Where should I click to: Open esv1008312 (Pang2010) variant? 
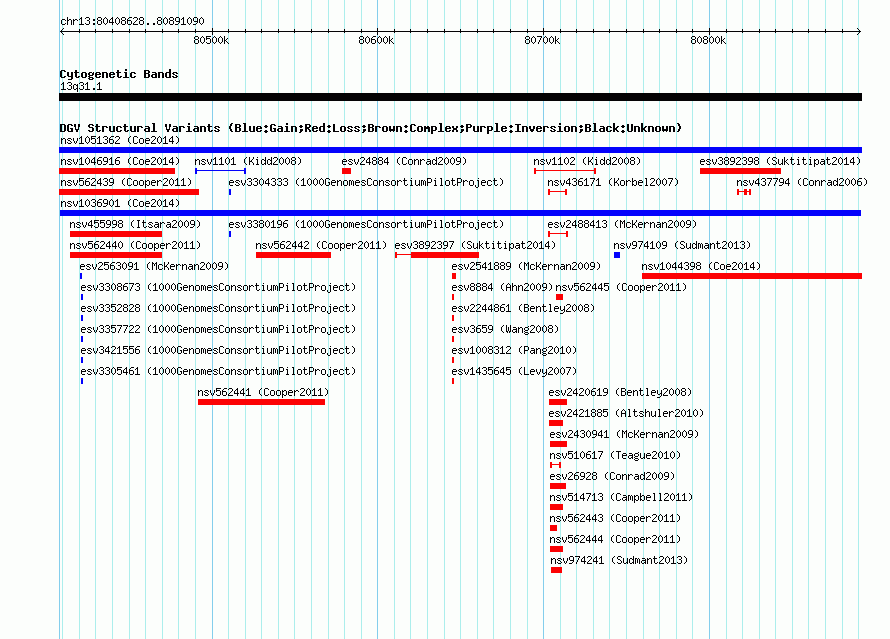514,350
